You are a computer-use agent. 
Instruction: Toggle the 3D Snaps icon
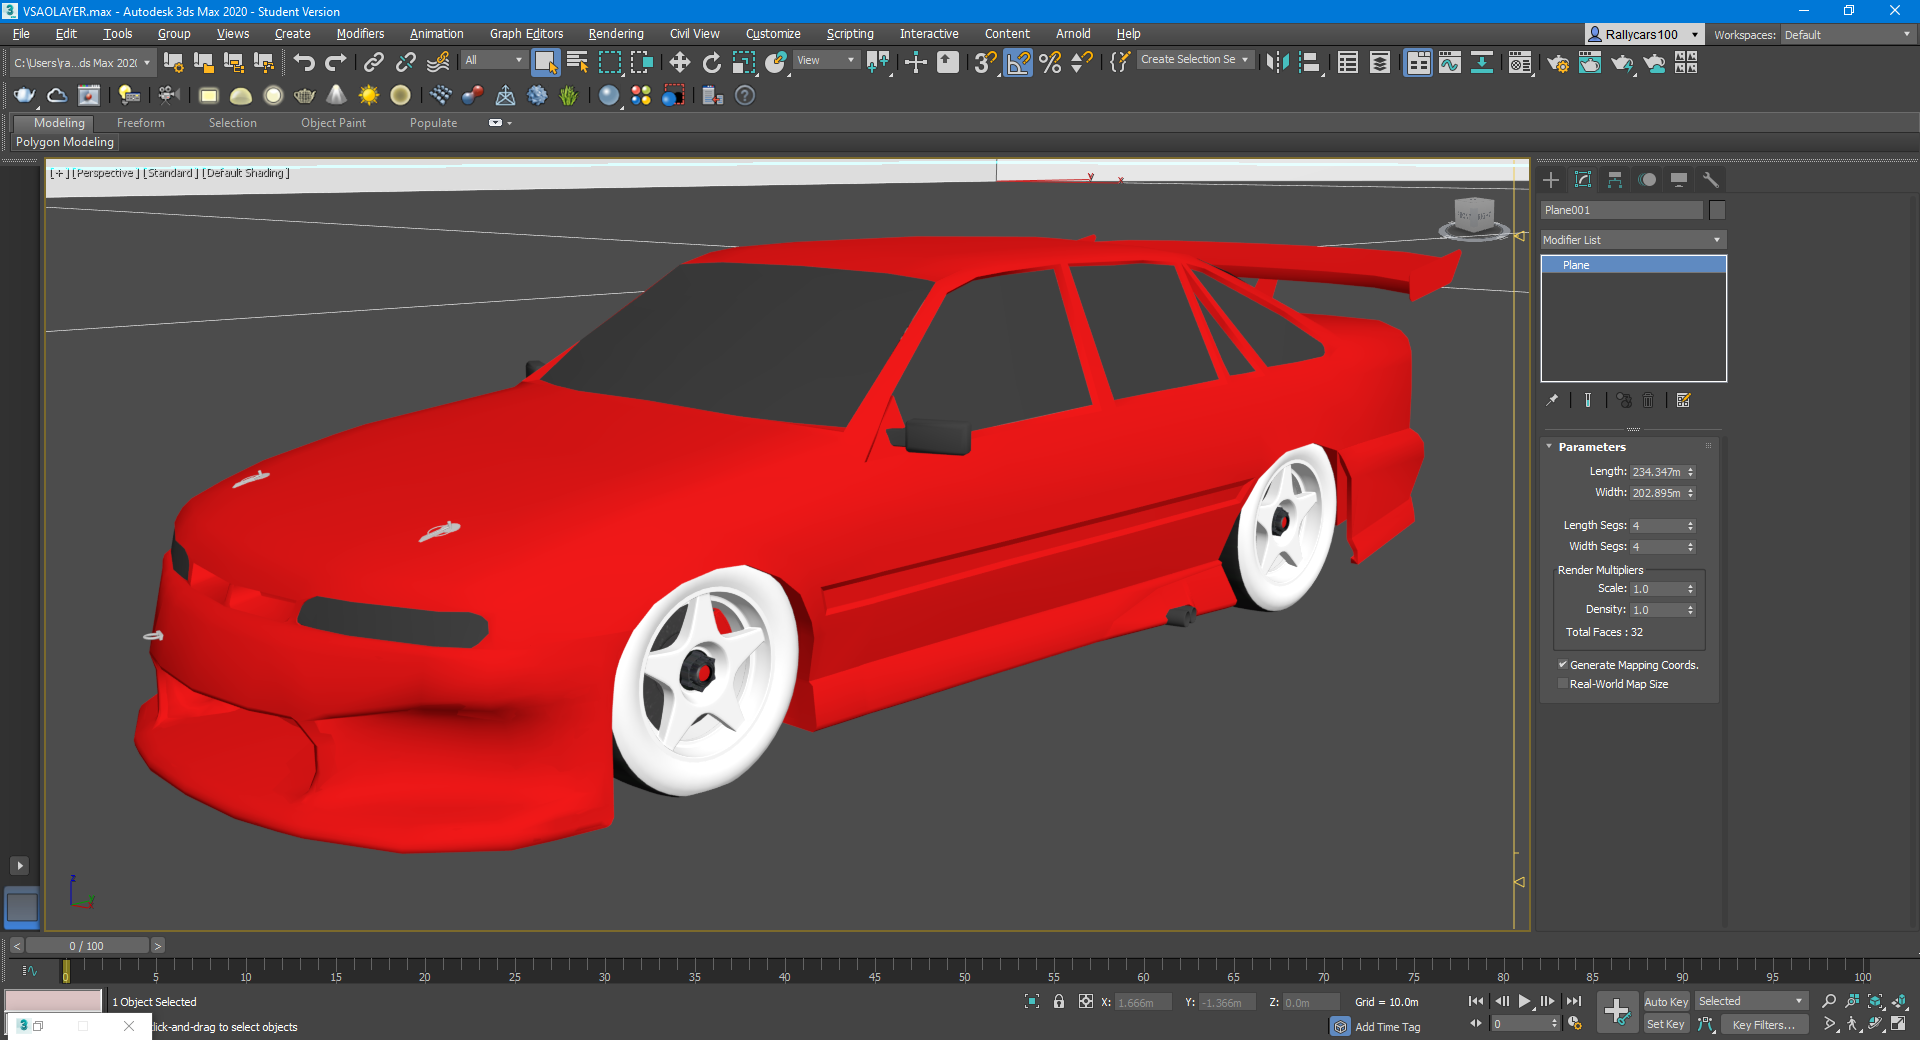click(985, 62)
